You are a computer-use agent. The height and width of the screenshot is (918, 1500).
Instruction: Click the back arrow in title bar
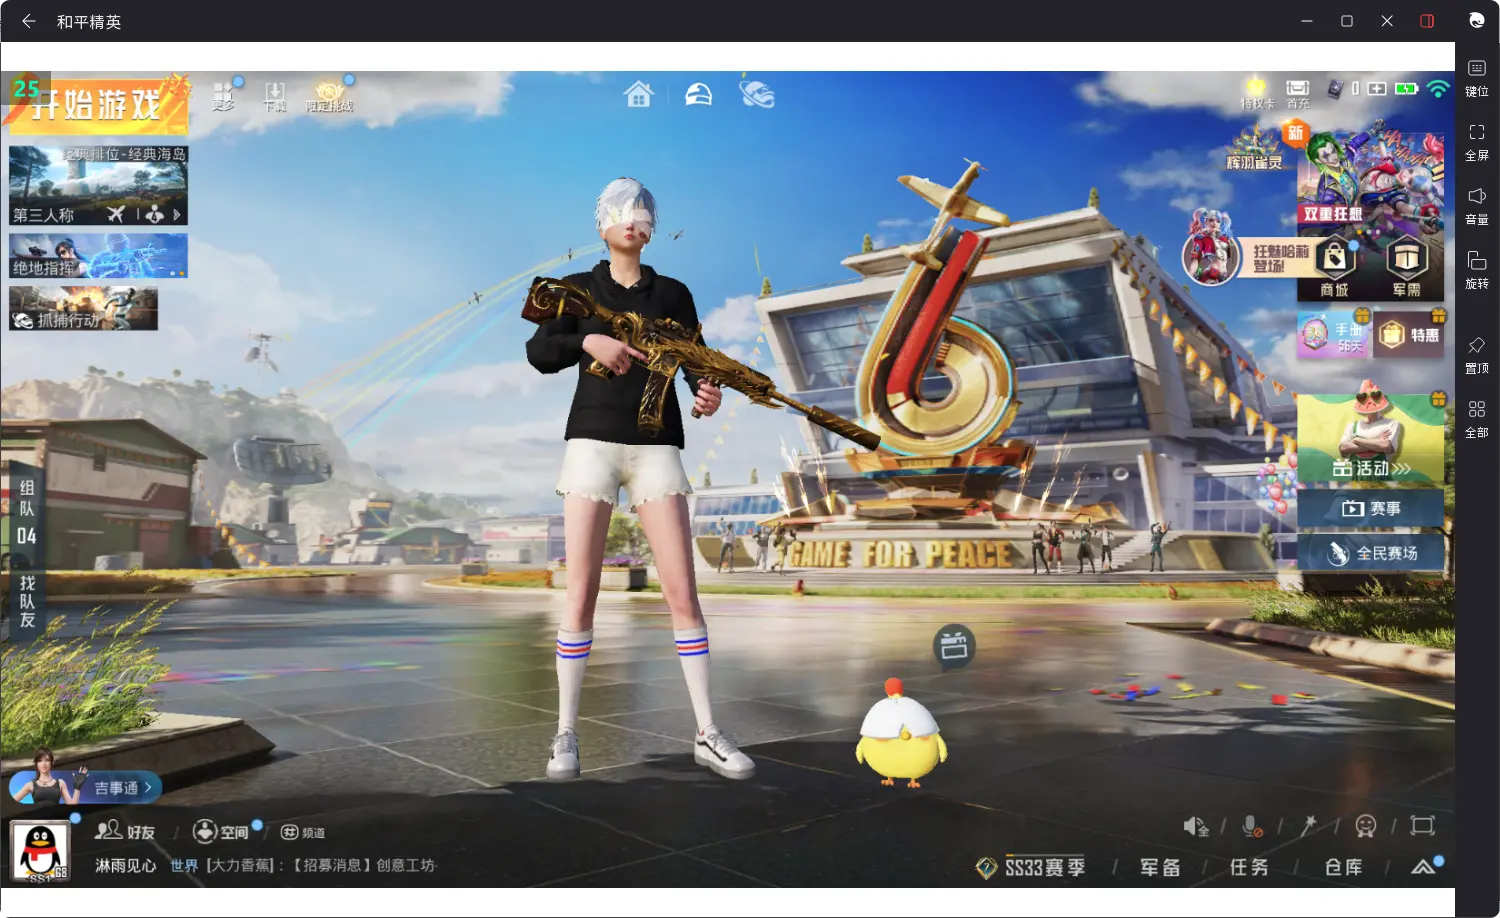28,21
